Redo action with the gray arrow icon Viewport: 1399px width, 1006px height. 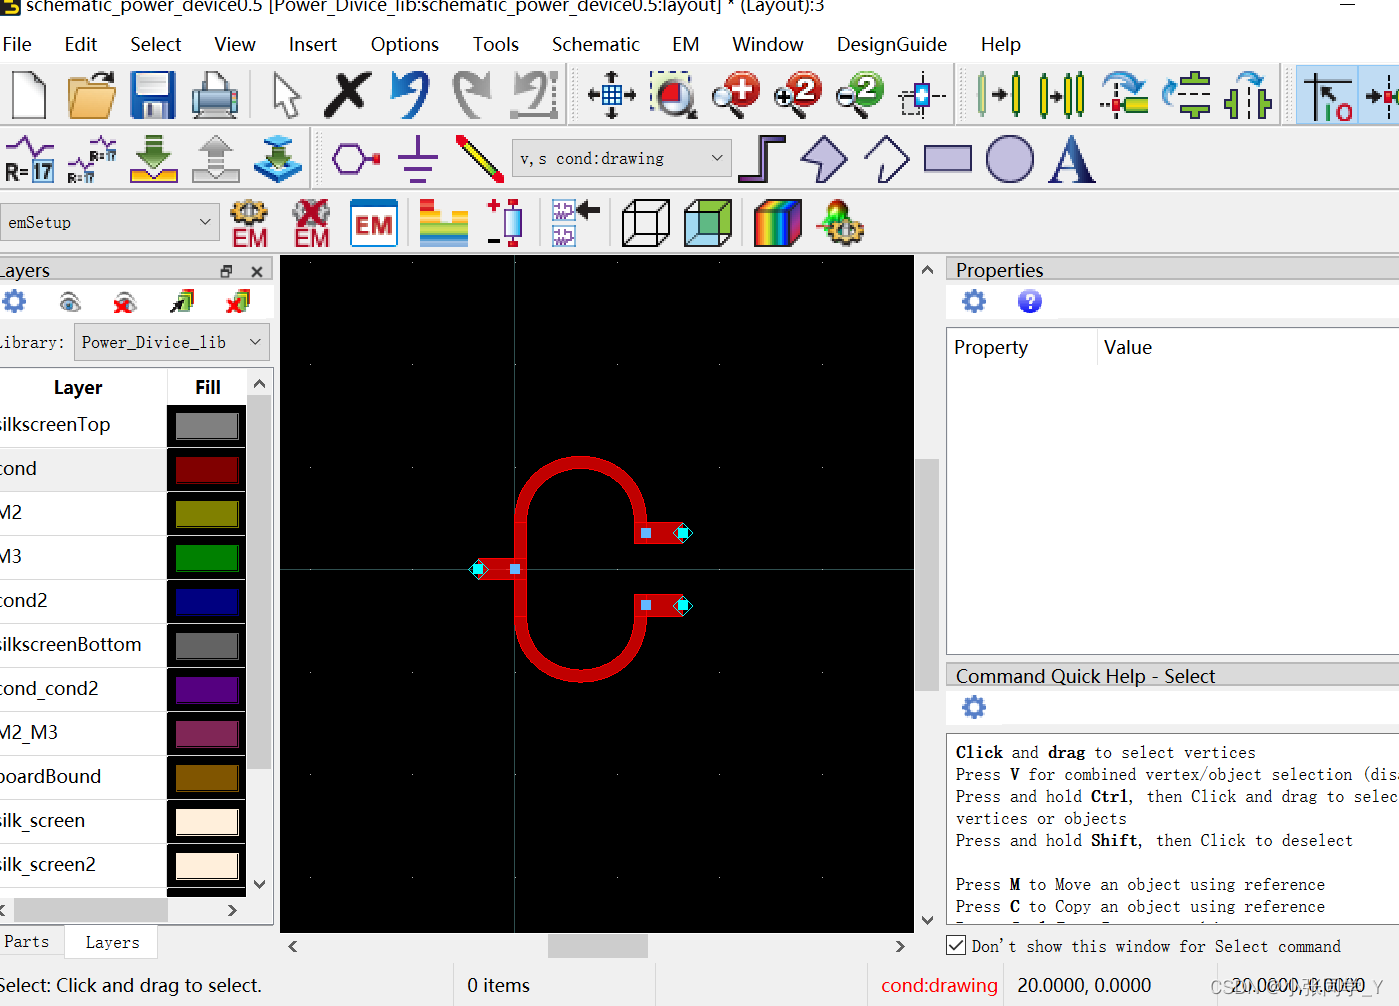tap(472, 95)
